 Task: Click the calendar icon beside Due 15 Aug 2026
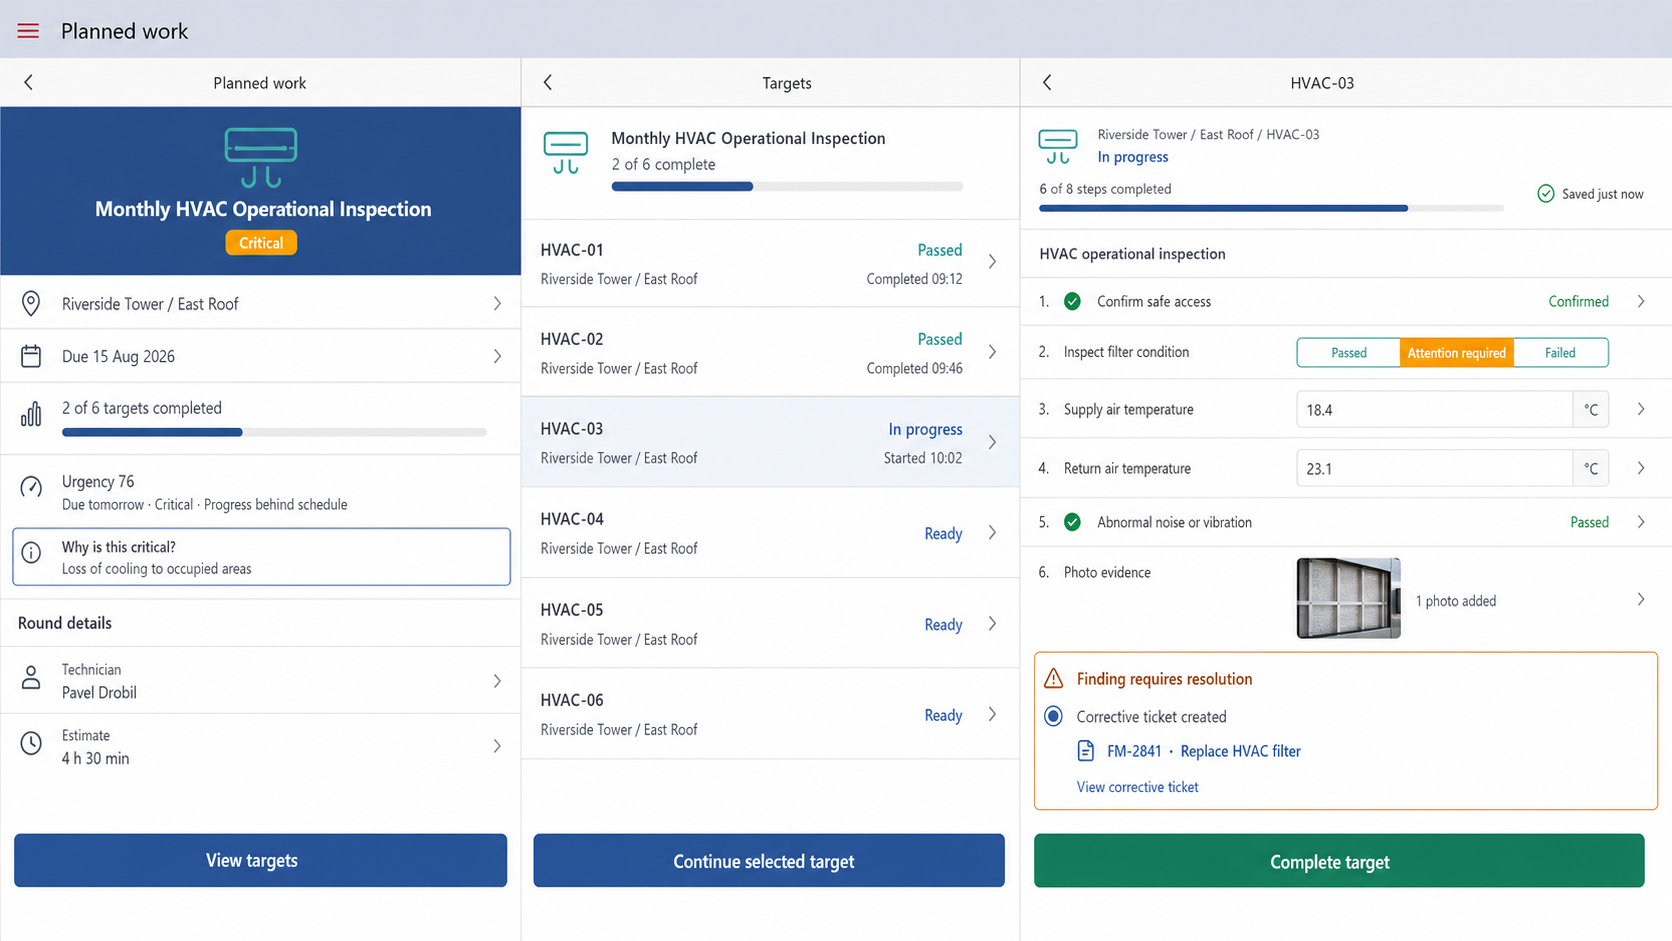point(31,356)
